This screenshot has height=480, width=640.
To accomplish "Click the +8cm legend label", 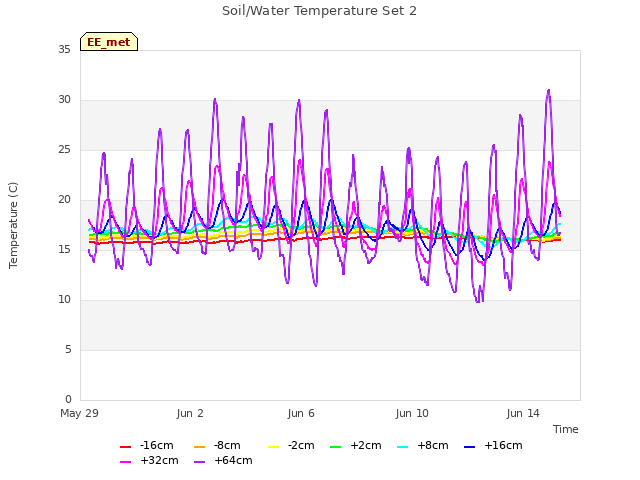I will 433,445.
